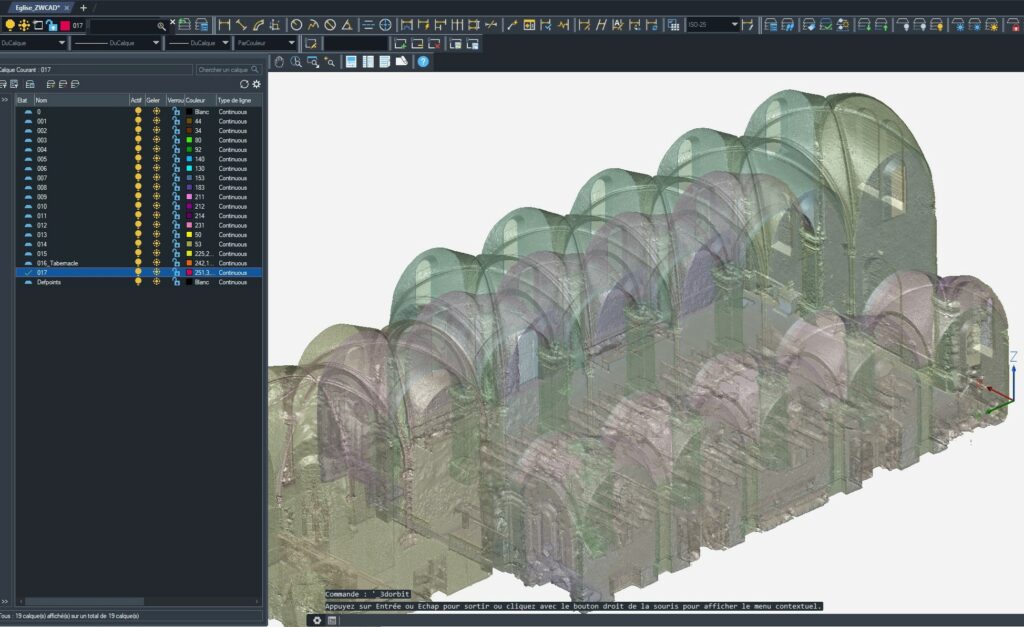Click the settings gear in command line
Image resolution: width=1024 pixels, height=627 pixels.
point(317,620)
